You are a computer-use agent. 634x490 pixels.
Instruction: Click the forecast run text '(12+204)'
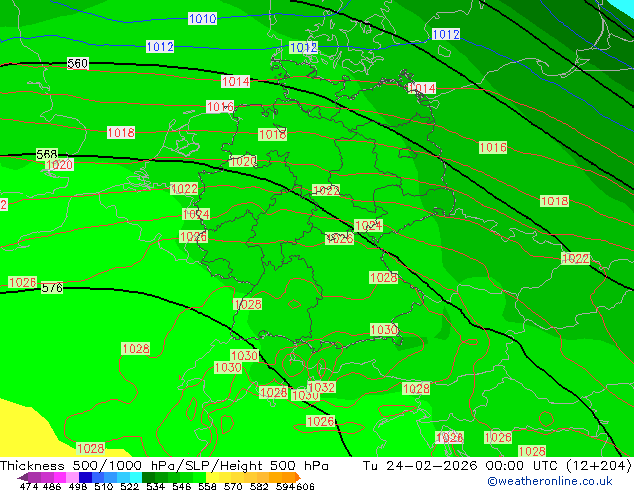[x=598, y=465]
